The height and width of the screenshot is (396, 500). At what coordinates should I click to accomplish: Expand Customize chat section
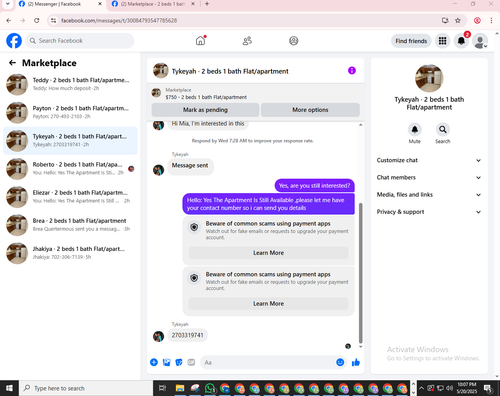[429, 160]
